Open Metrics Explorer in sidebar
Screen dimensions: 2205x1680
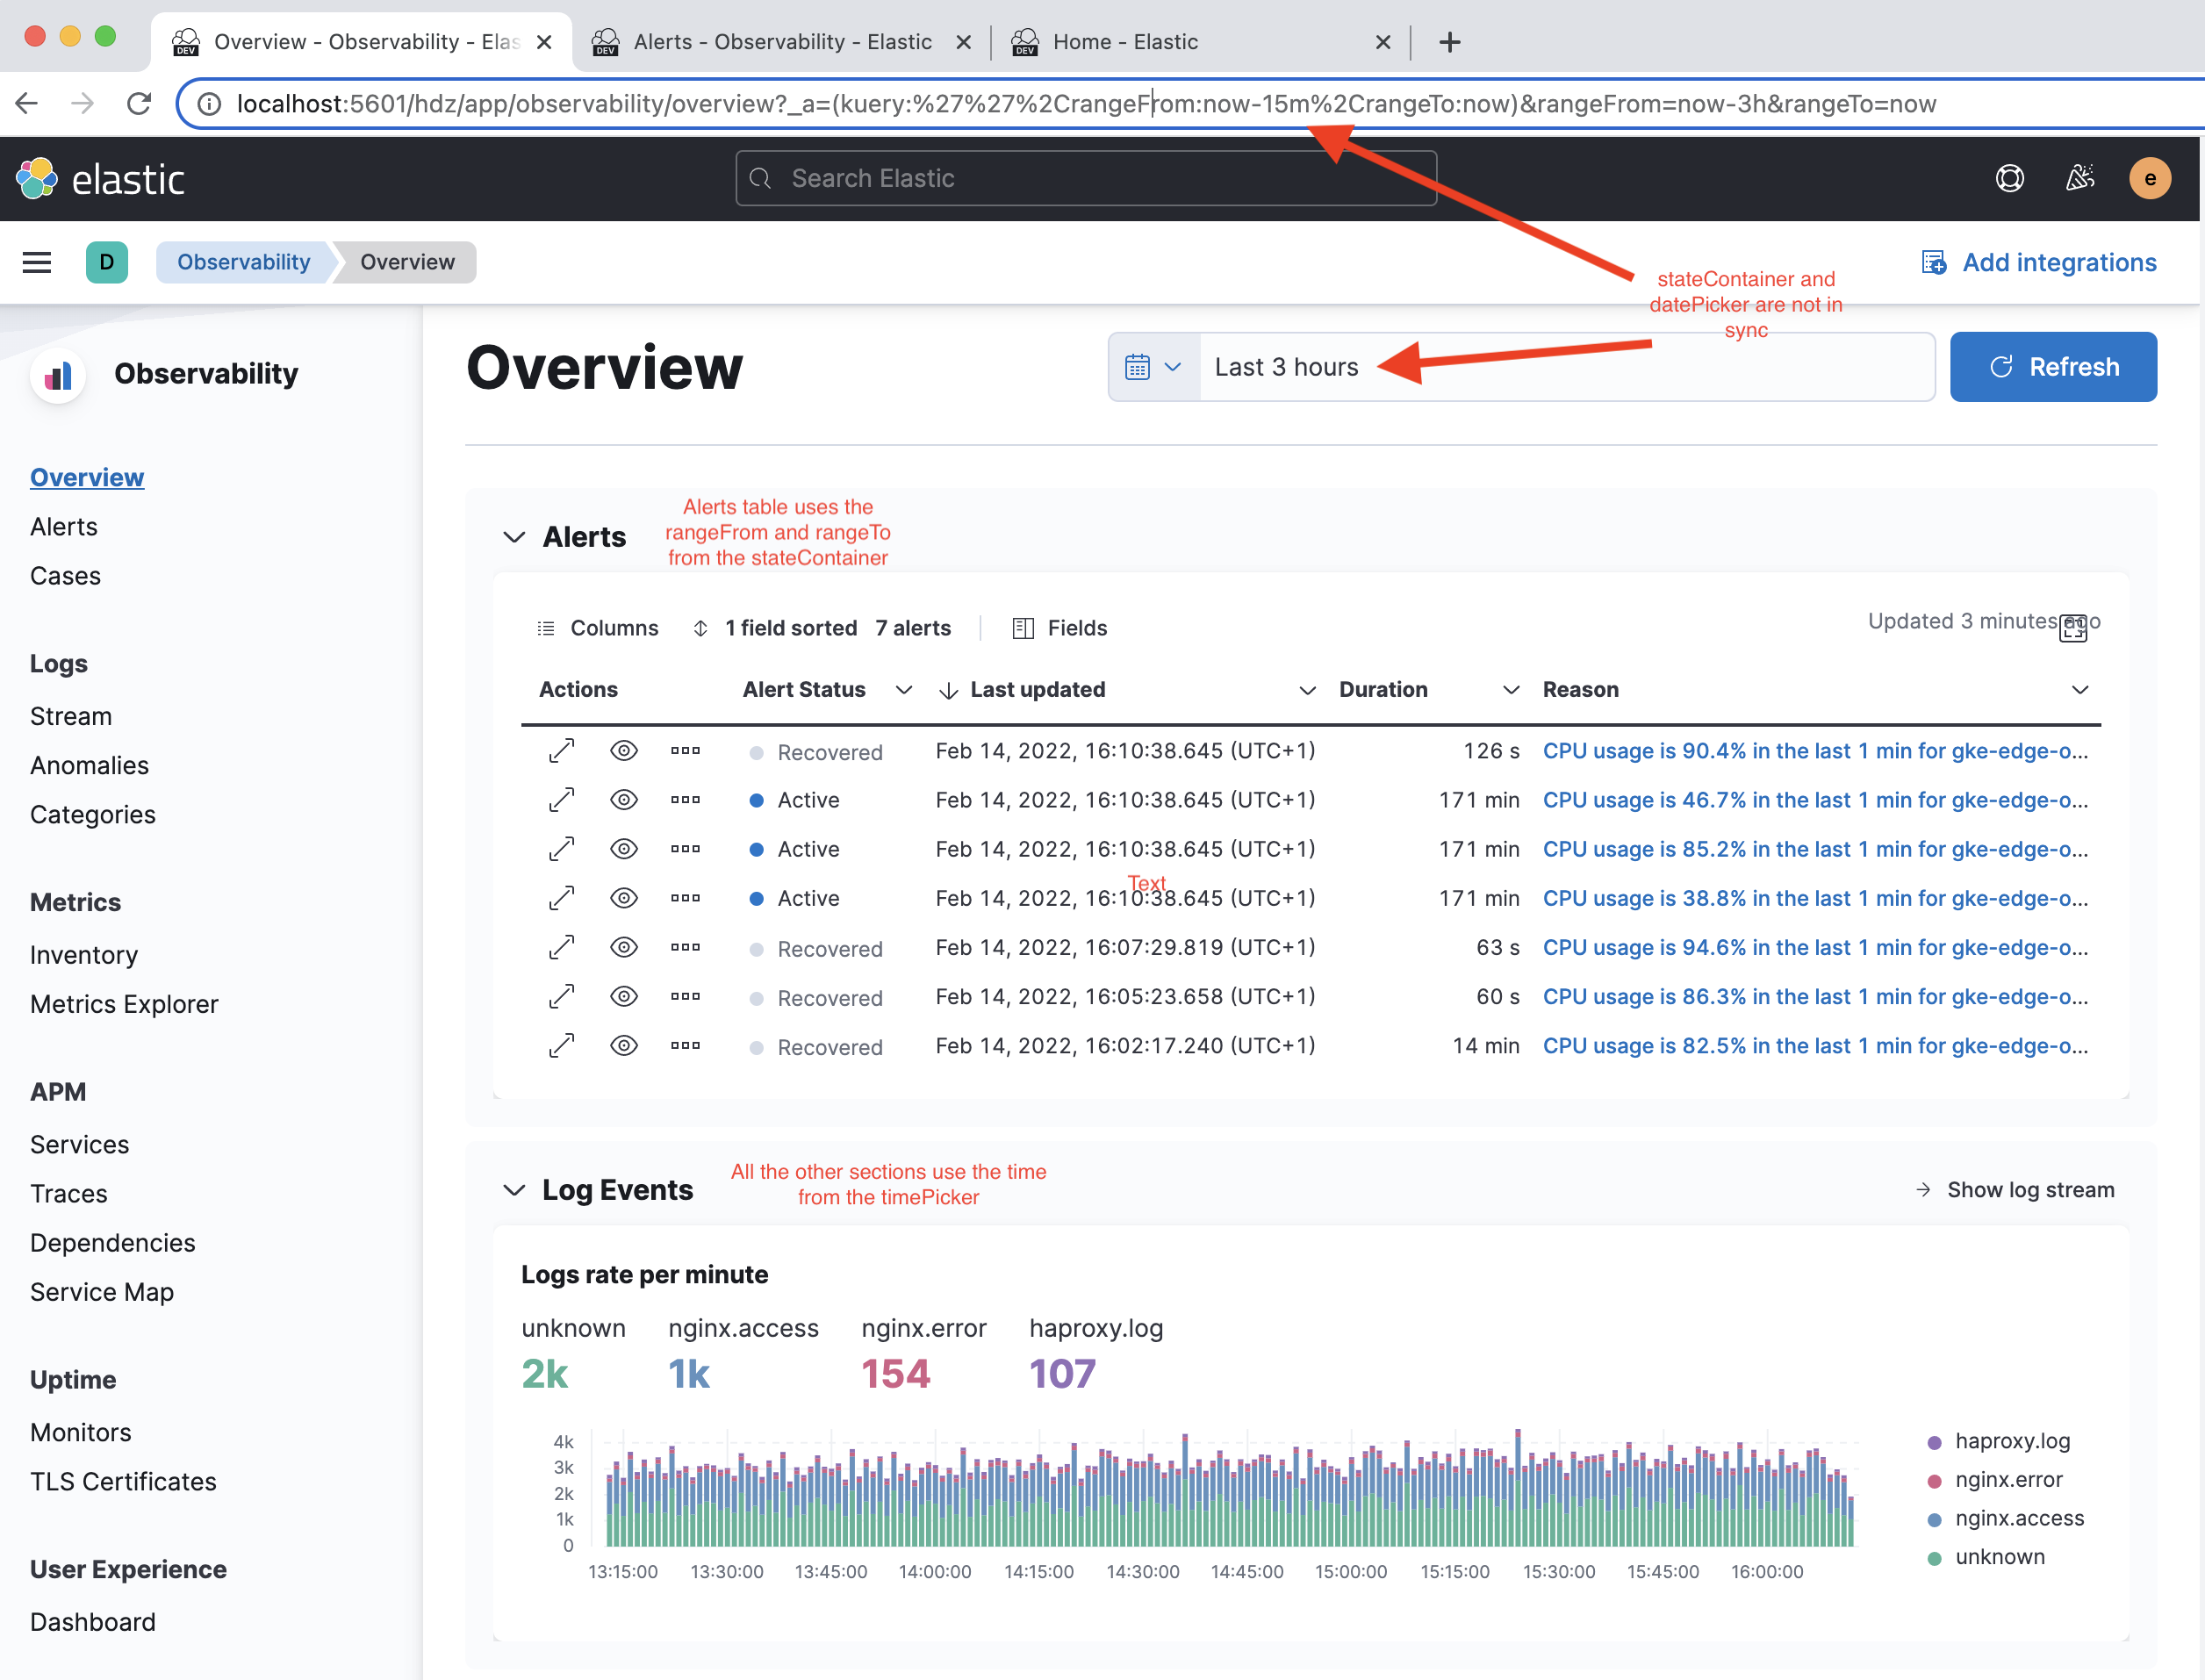124,1003
